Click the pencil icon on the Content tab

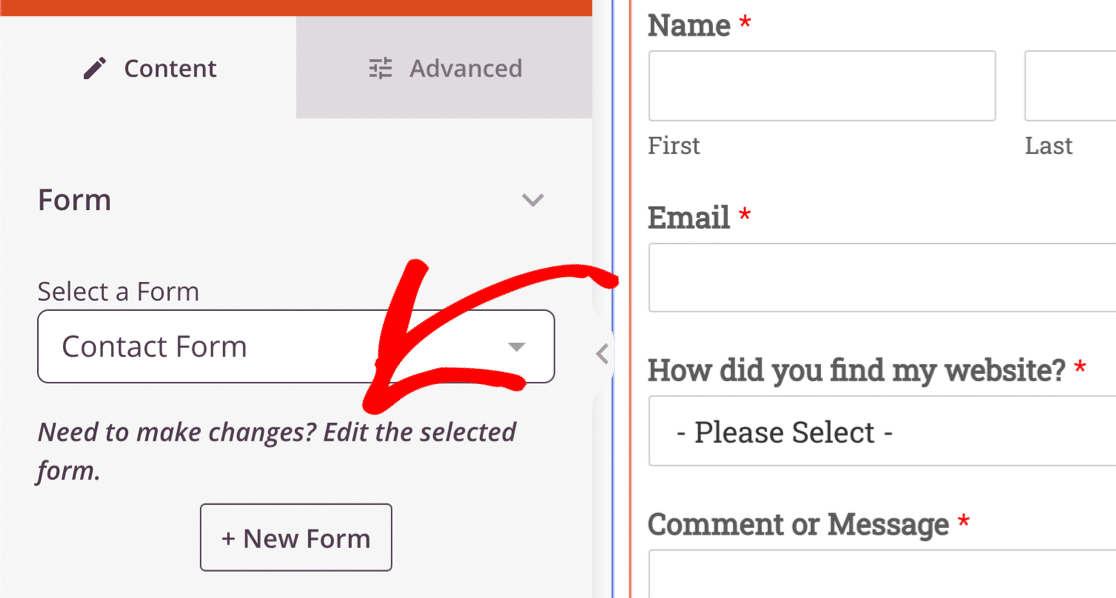[94, 68]
